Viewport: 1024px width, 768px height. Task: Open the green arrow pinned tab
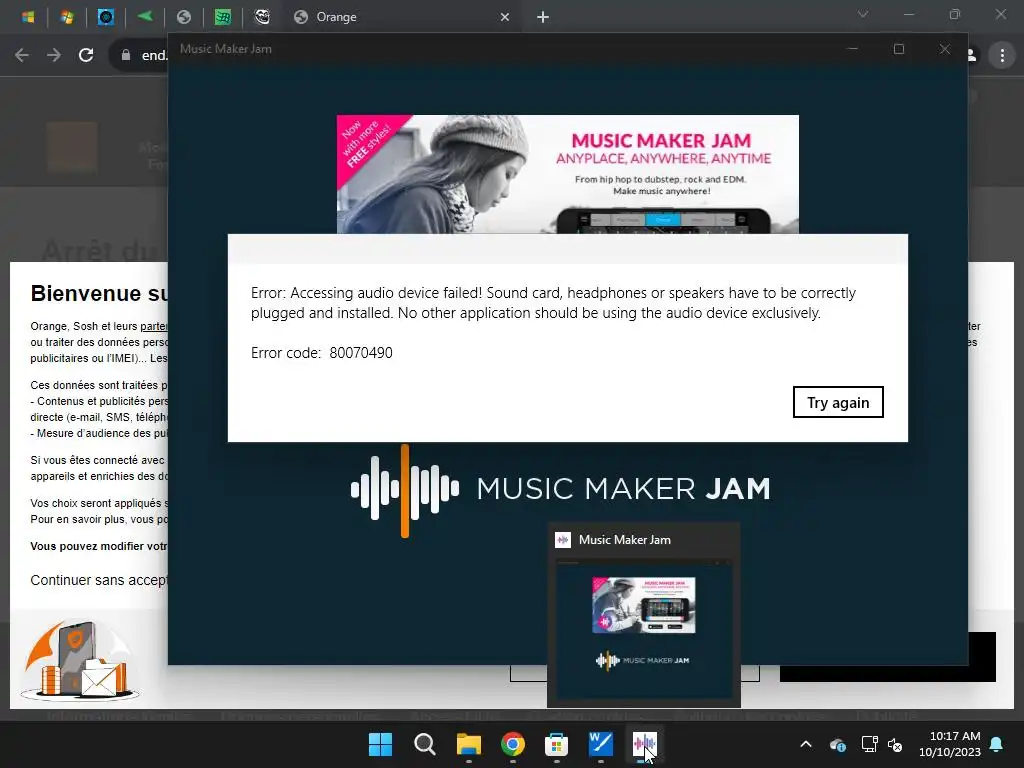coord(145,16)
